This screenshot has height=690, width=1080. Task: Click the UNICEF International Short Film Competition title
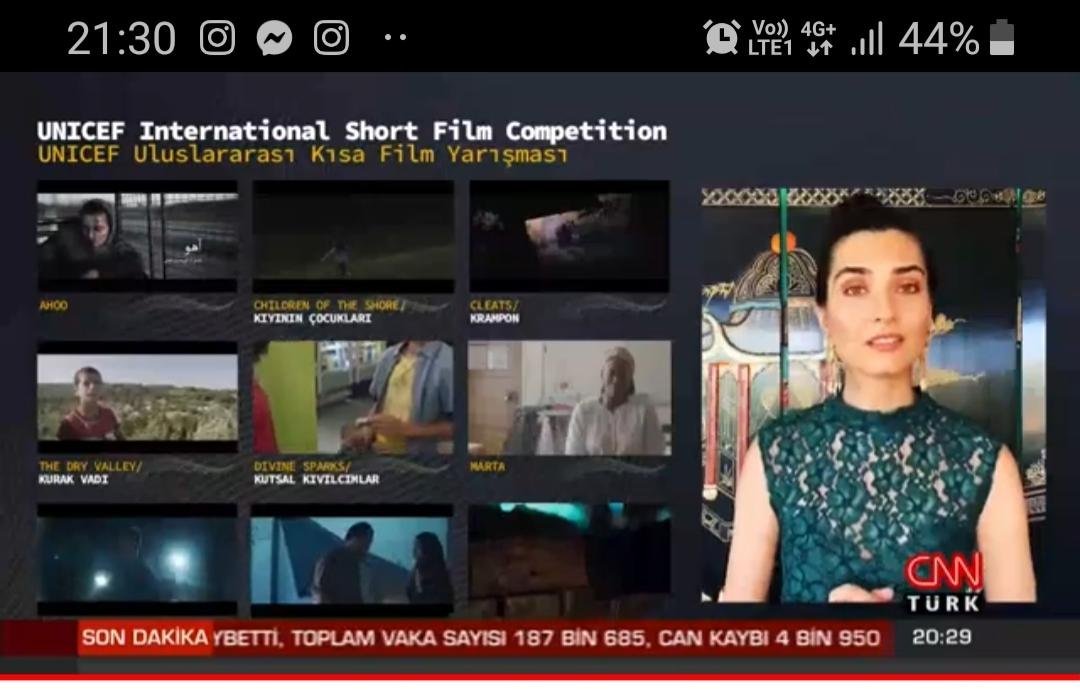pos(351,131)
